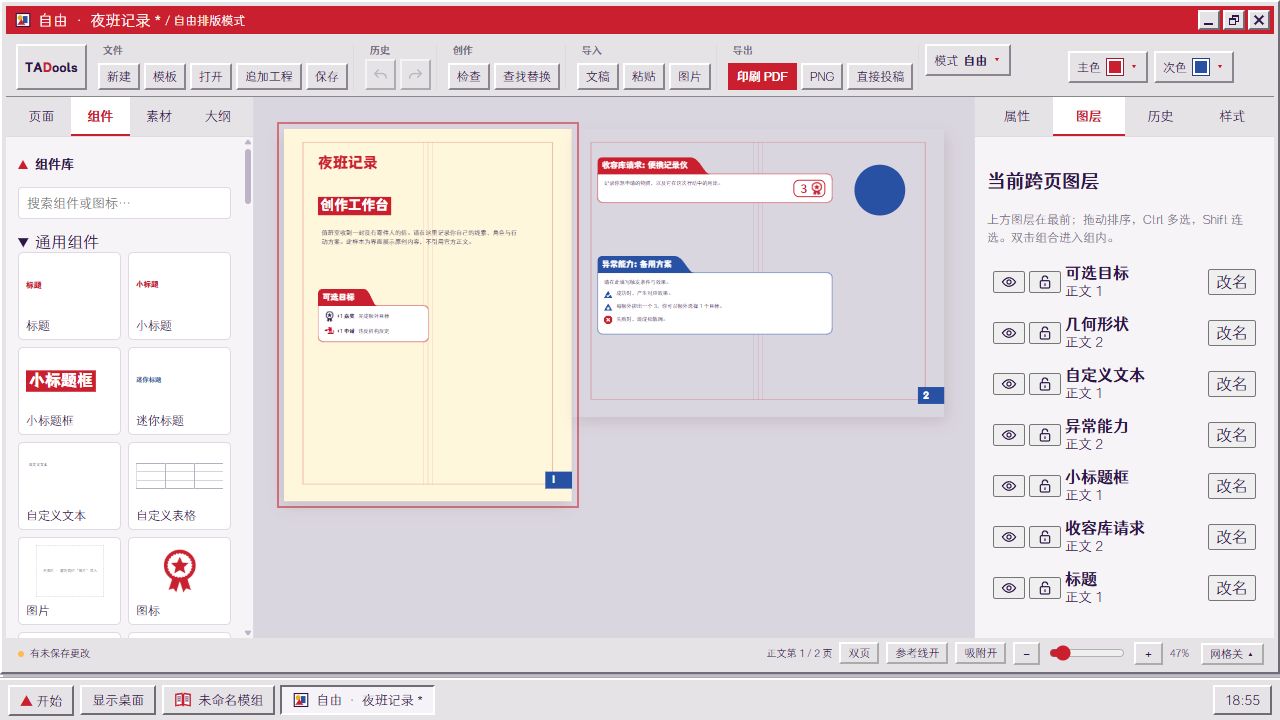Click the 查找替换 button
The height and width of the screenshot is (720, 1280).
click(x=527, y=76)
